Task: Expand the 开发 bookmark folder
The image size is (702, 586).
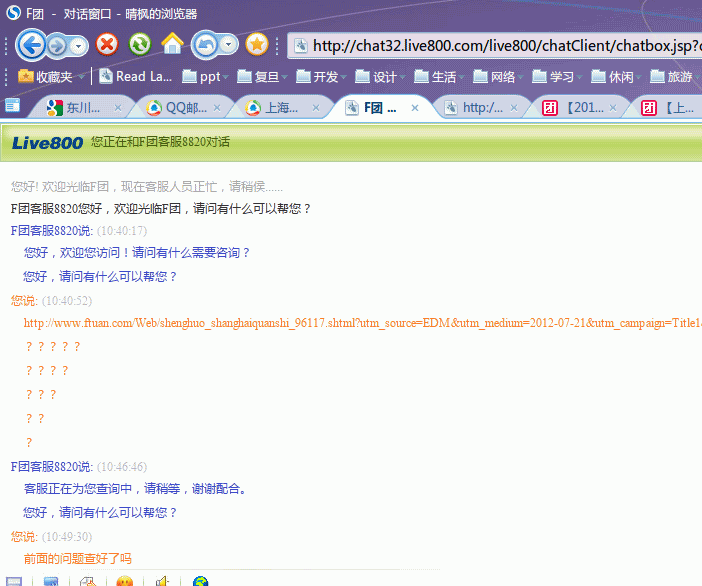Action: 321,77
